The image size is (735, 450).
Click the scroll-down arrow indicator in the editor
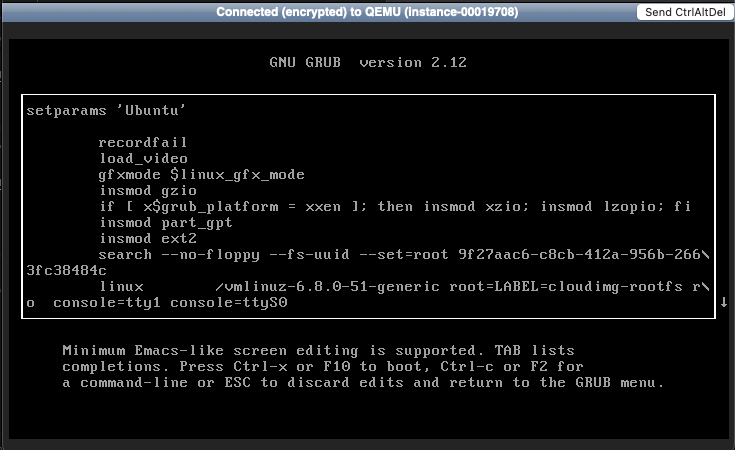[x=723, y=302]
